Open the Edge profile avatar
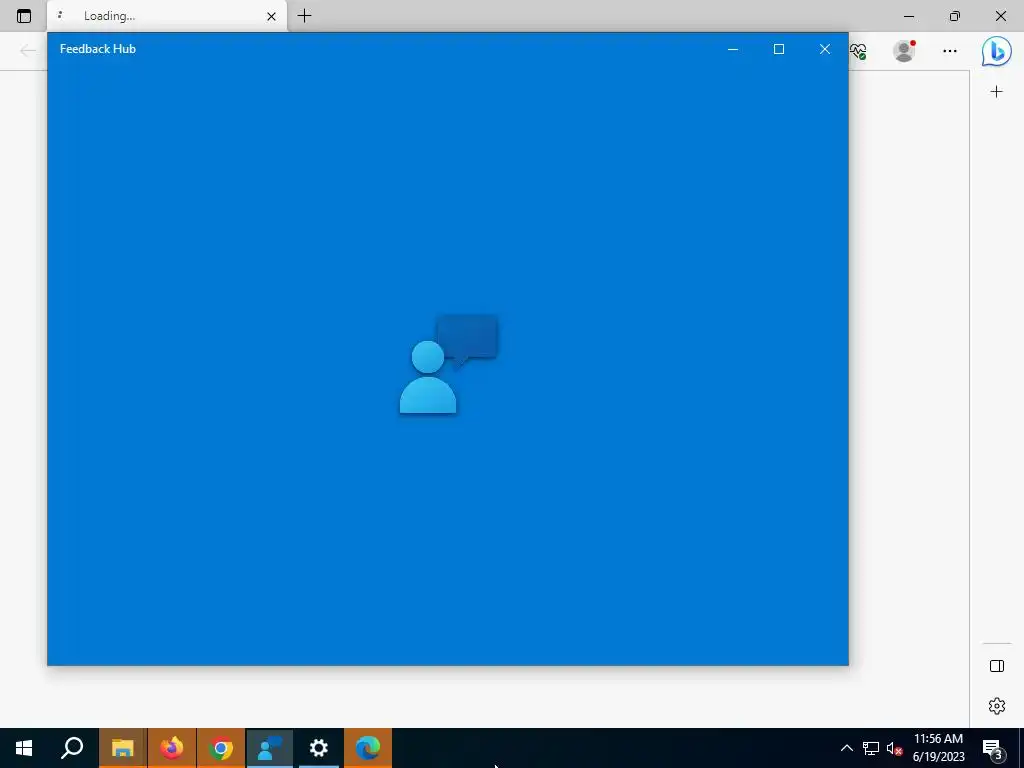Screen dimensions: 1024x768 point(904,51)
